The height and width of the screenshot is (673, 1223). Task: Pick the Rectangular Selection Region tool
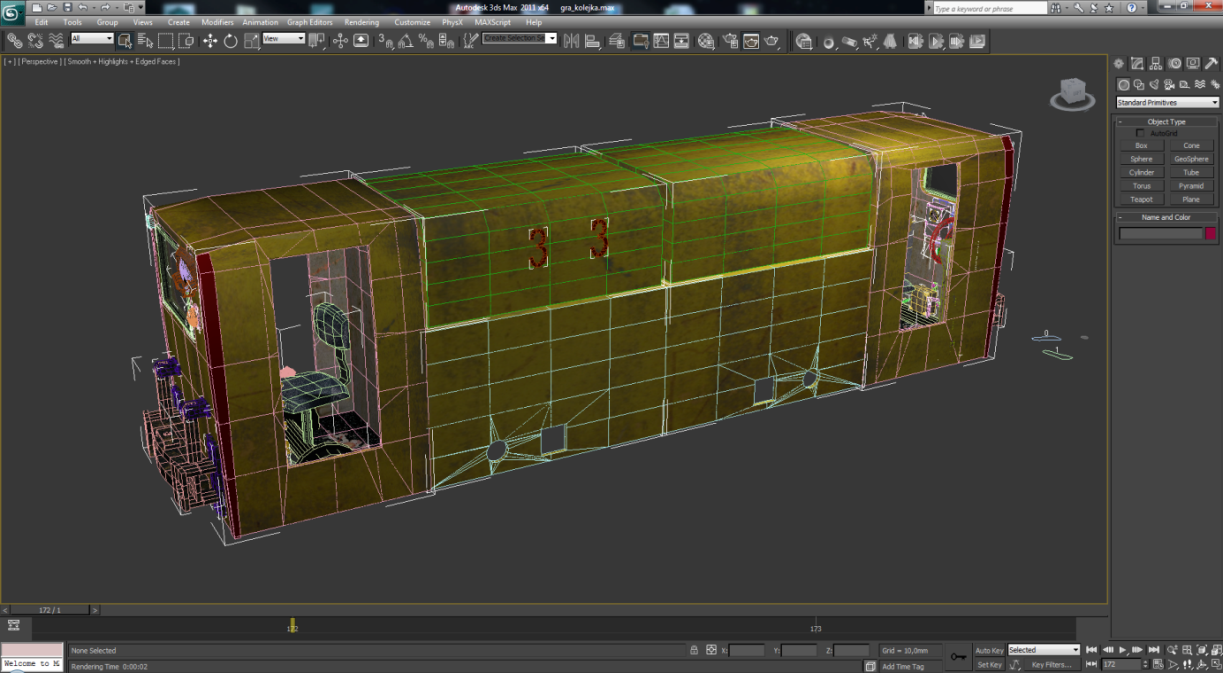(x=166, y=41)
